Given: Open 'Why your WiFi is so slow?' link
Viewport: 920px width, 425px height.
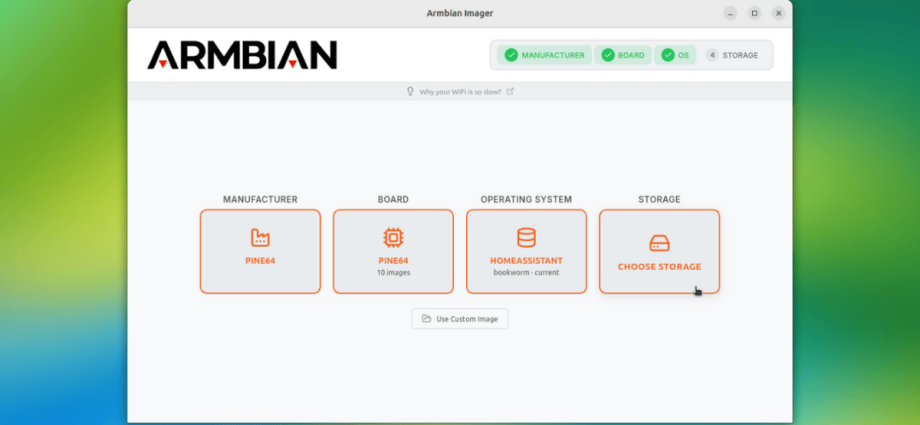Looking at the screenshot, I should pos(461,92).
